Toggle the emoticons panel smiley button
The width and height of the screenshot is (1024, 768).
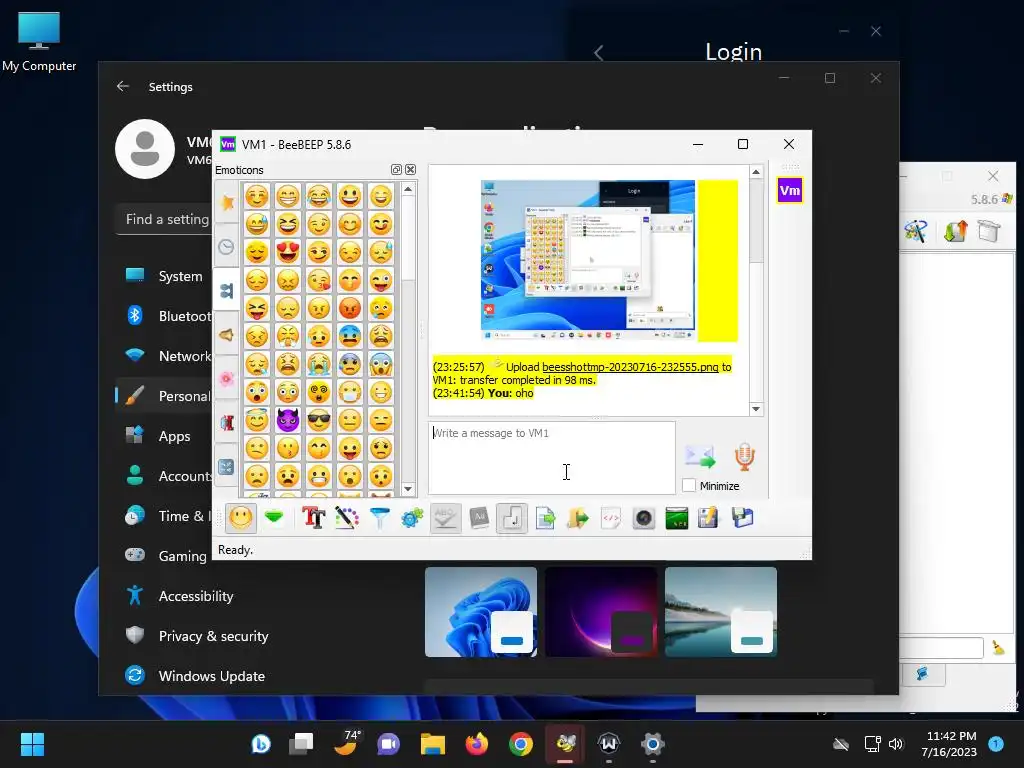240,519
